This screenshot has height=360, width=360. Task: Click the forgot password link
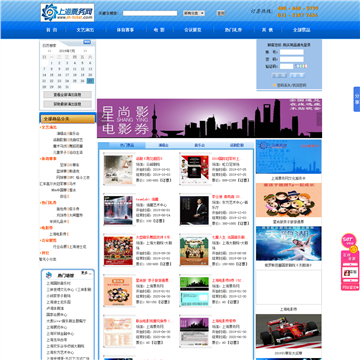pyautogui.click(x=291, y=85)
